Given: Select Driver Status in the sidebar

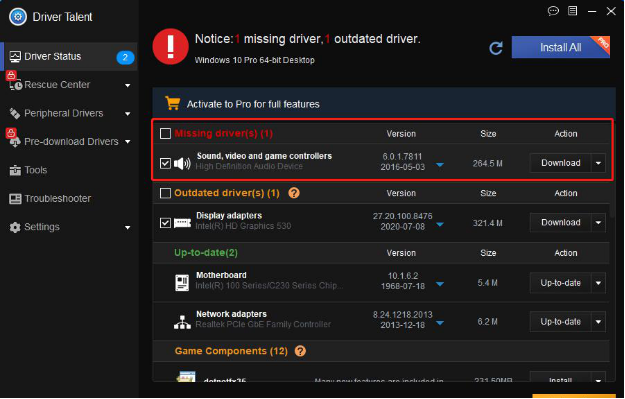Looking at the screenshot, I should click(x=69, y=57).
